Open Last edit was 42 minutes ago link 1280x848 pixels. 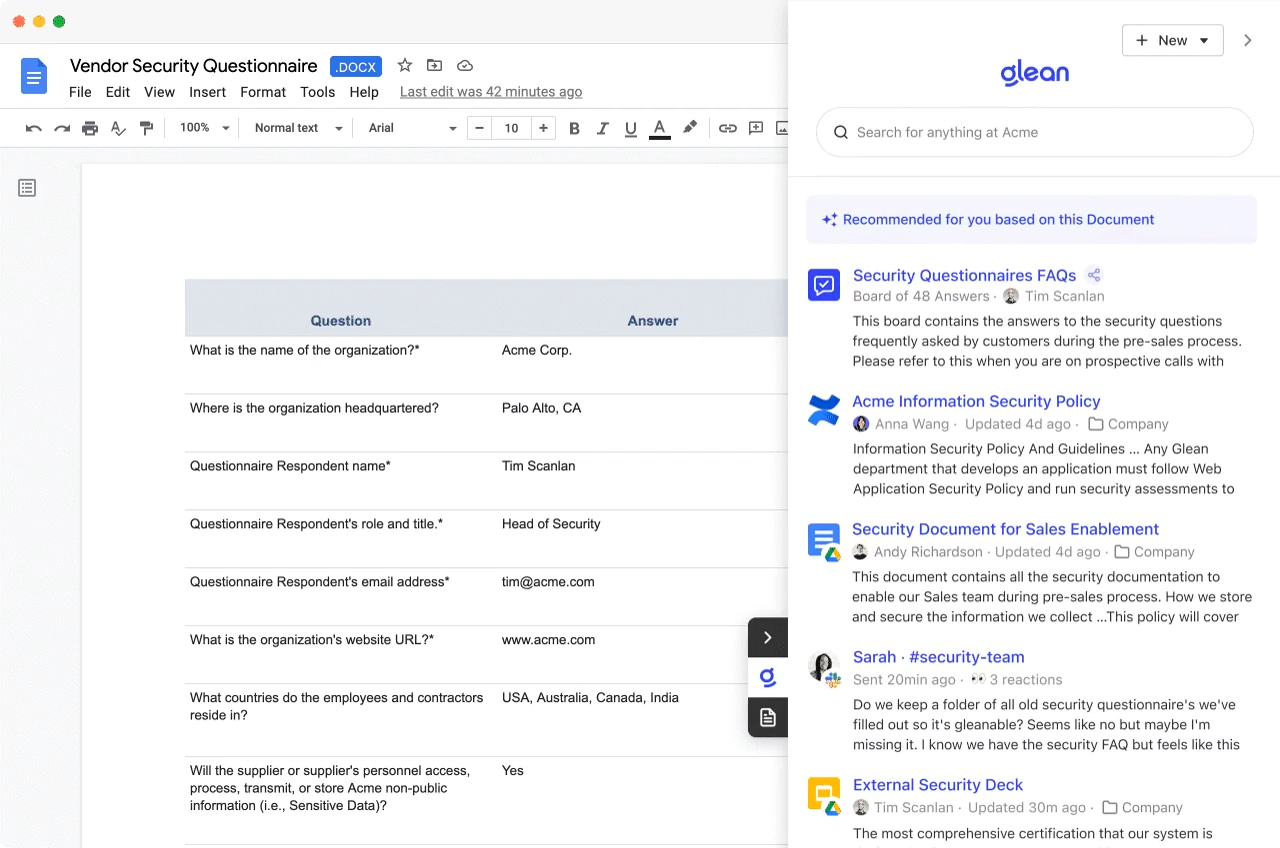(491, 92)
